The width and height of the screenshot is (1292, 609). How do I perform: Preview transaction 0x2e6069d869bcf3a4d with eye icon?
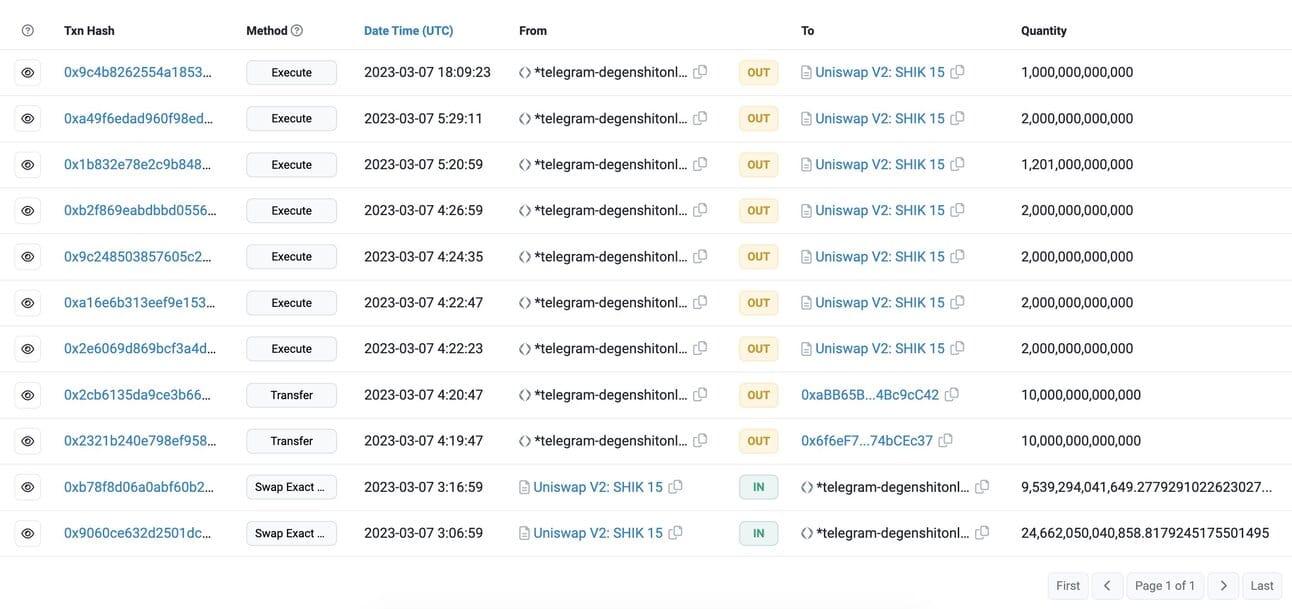(28, 348)
